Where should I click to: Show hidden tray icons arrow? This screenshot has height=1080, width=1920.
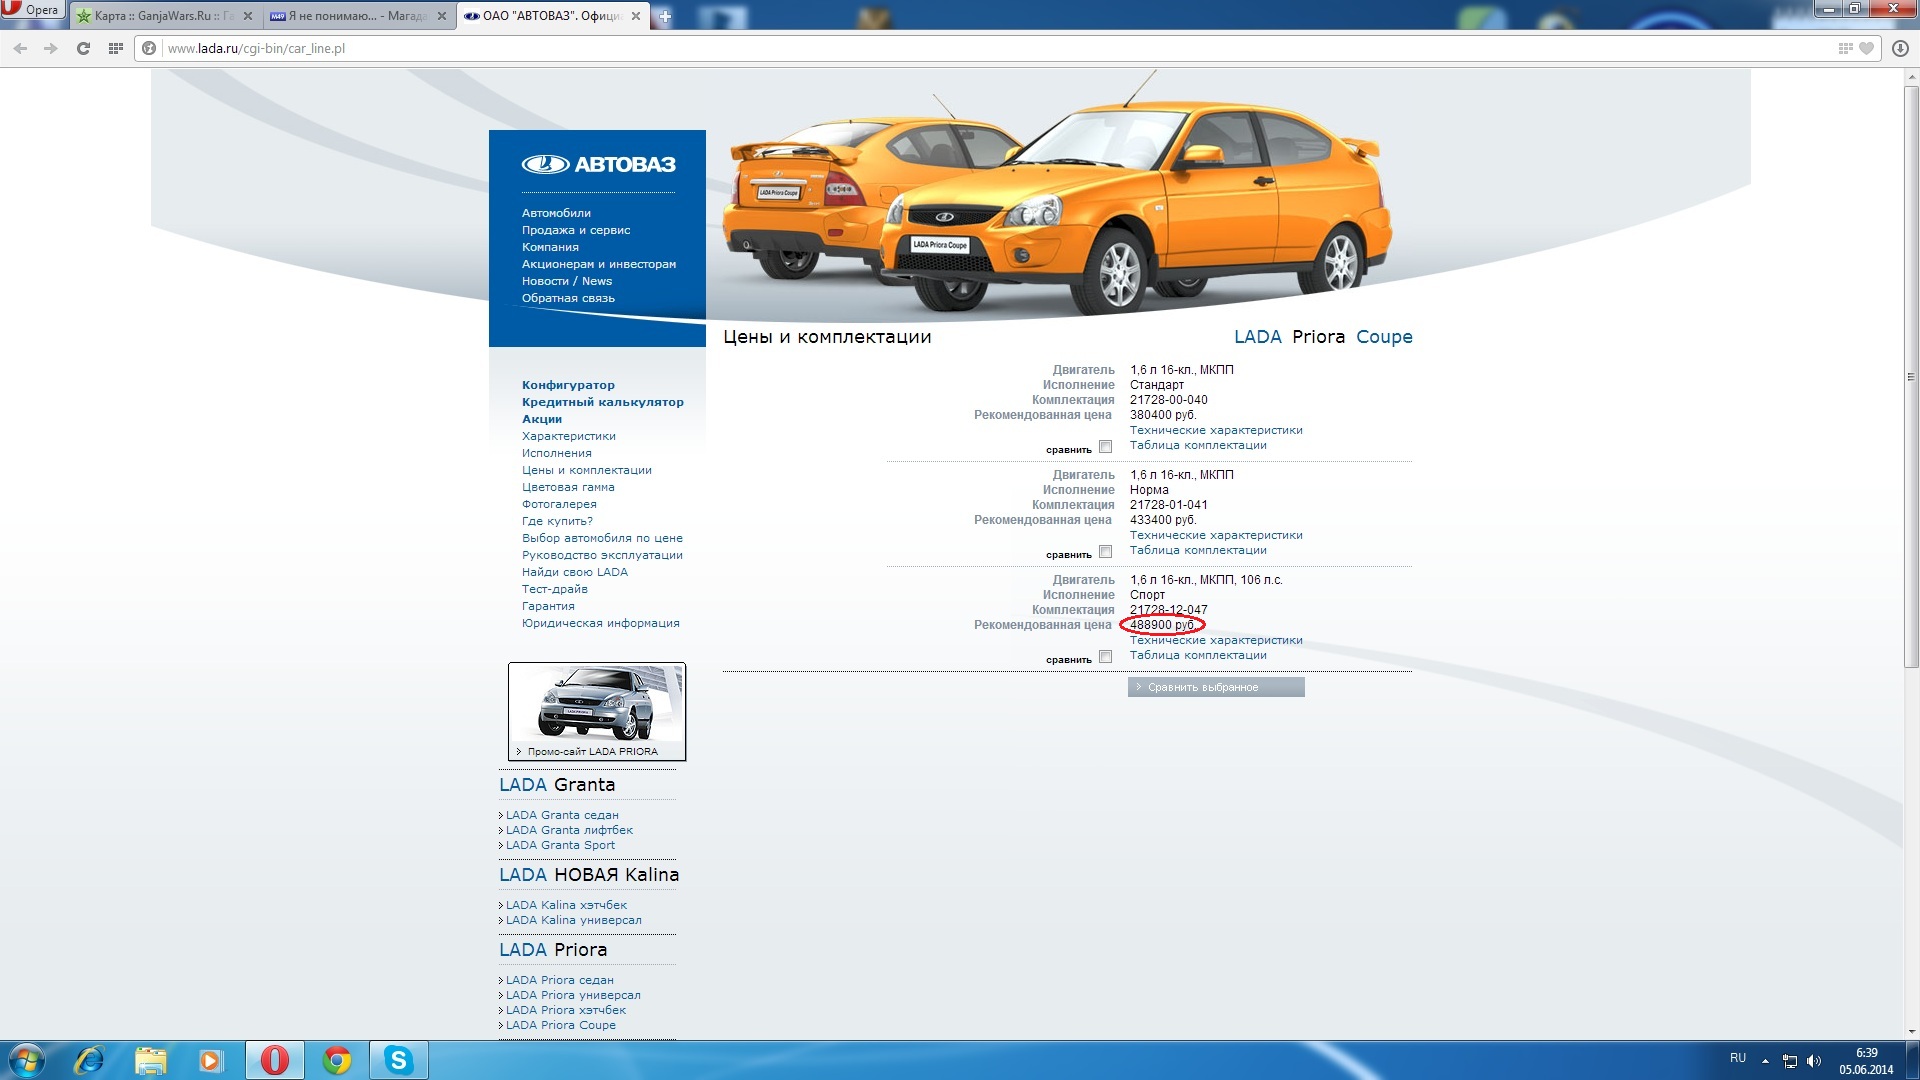tap(1765, 1060)
